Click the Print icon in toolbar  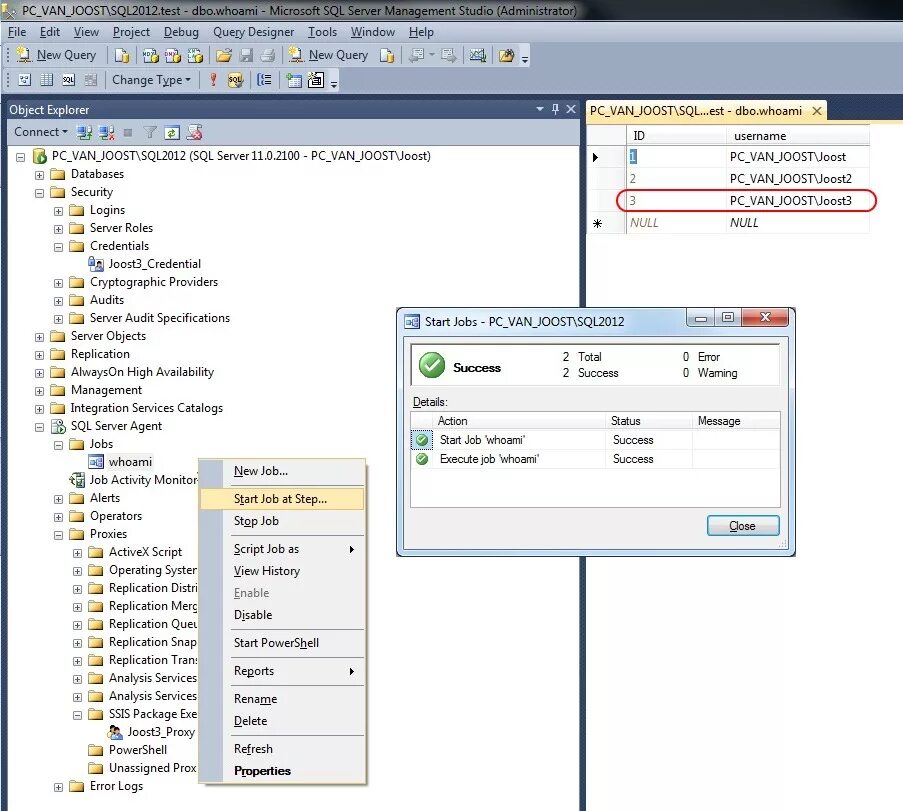point(268,55)
